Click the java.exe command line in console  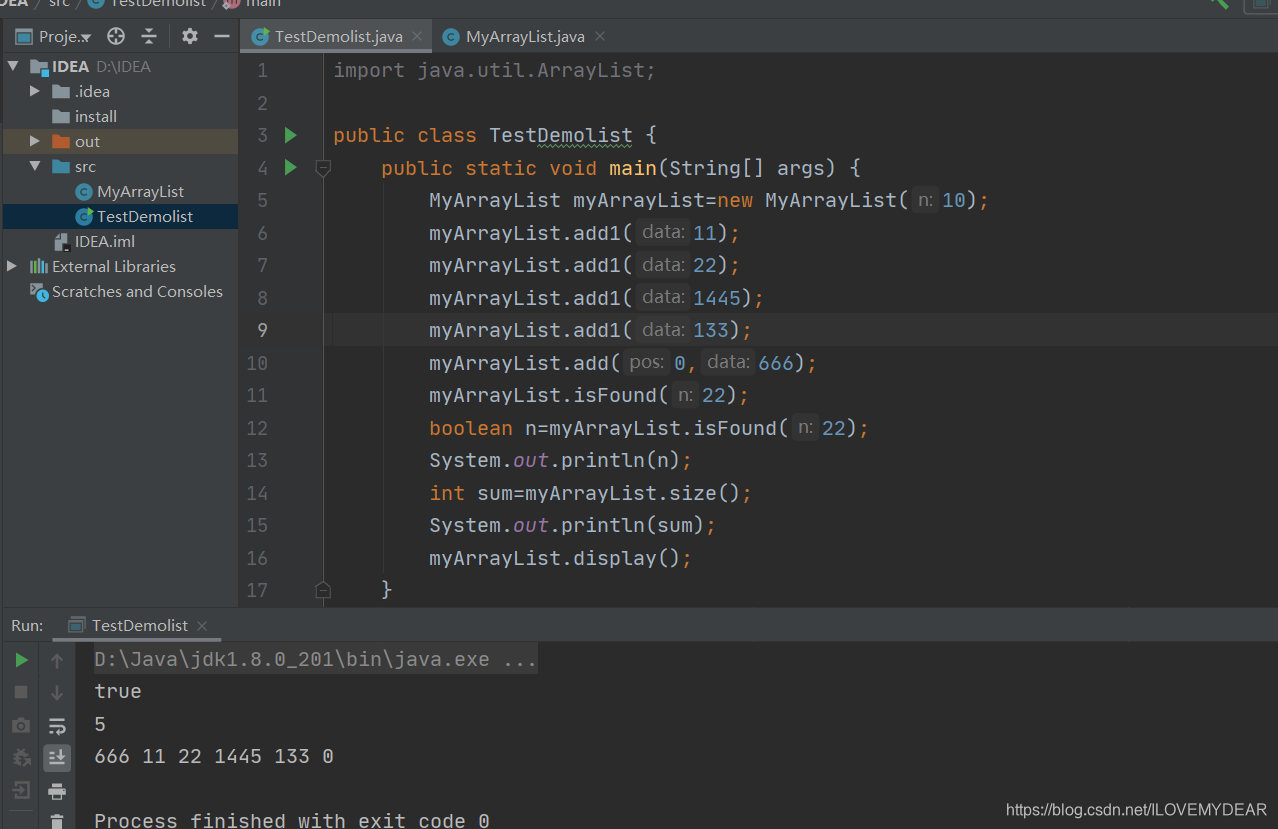[x=315, y=660]
